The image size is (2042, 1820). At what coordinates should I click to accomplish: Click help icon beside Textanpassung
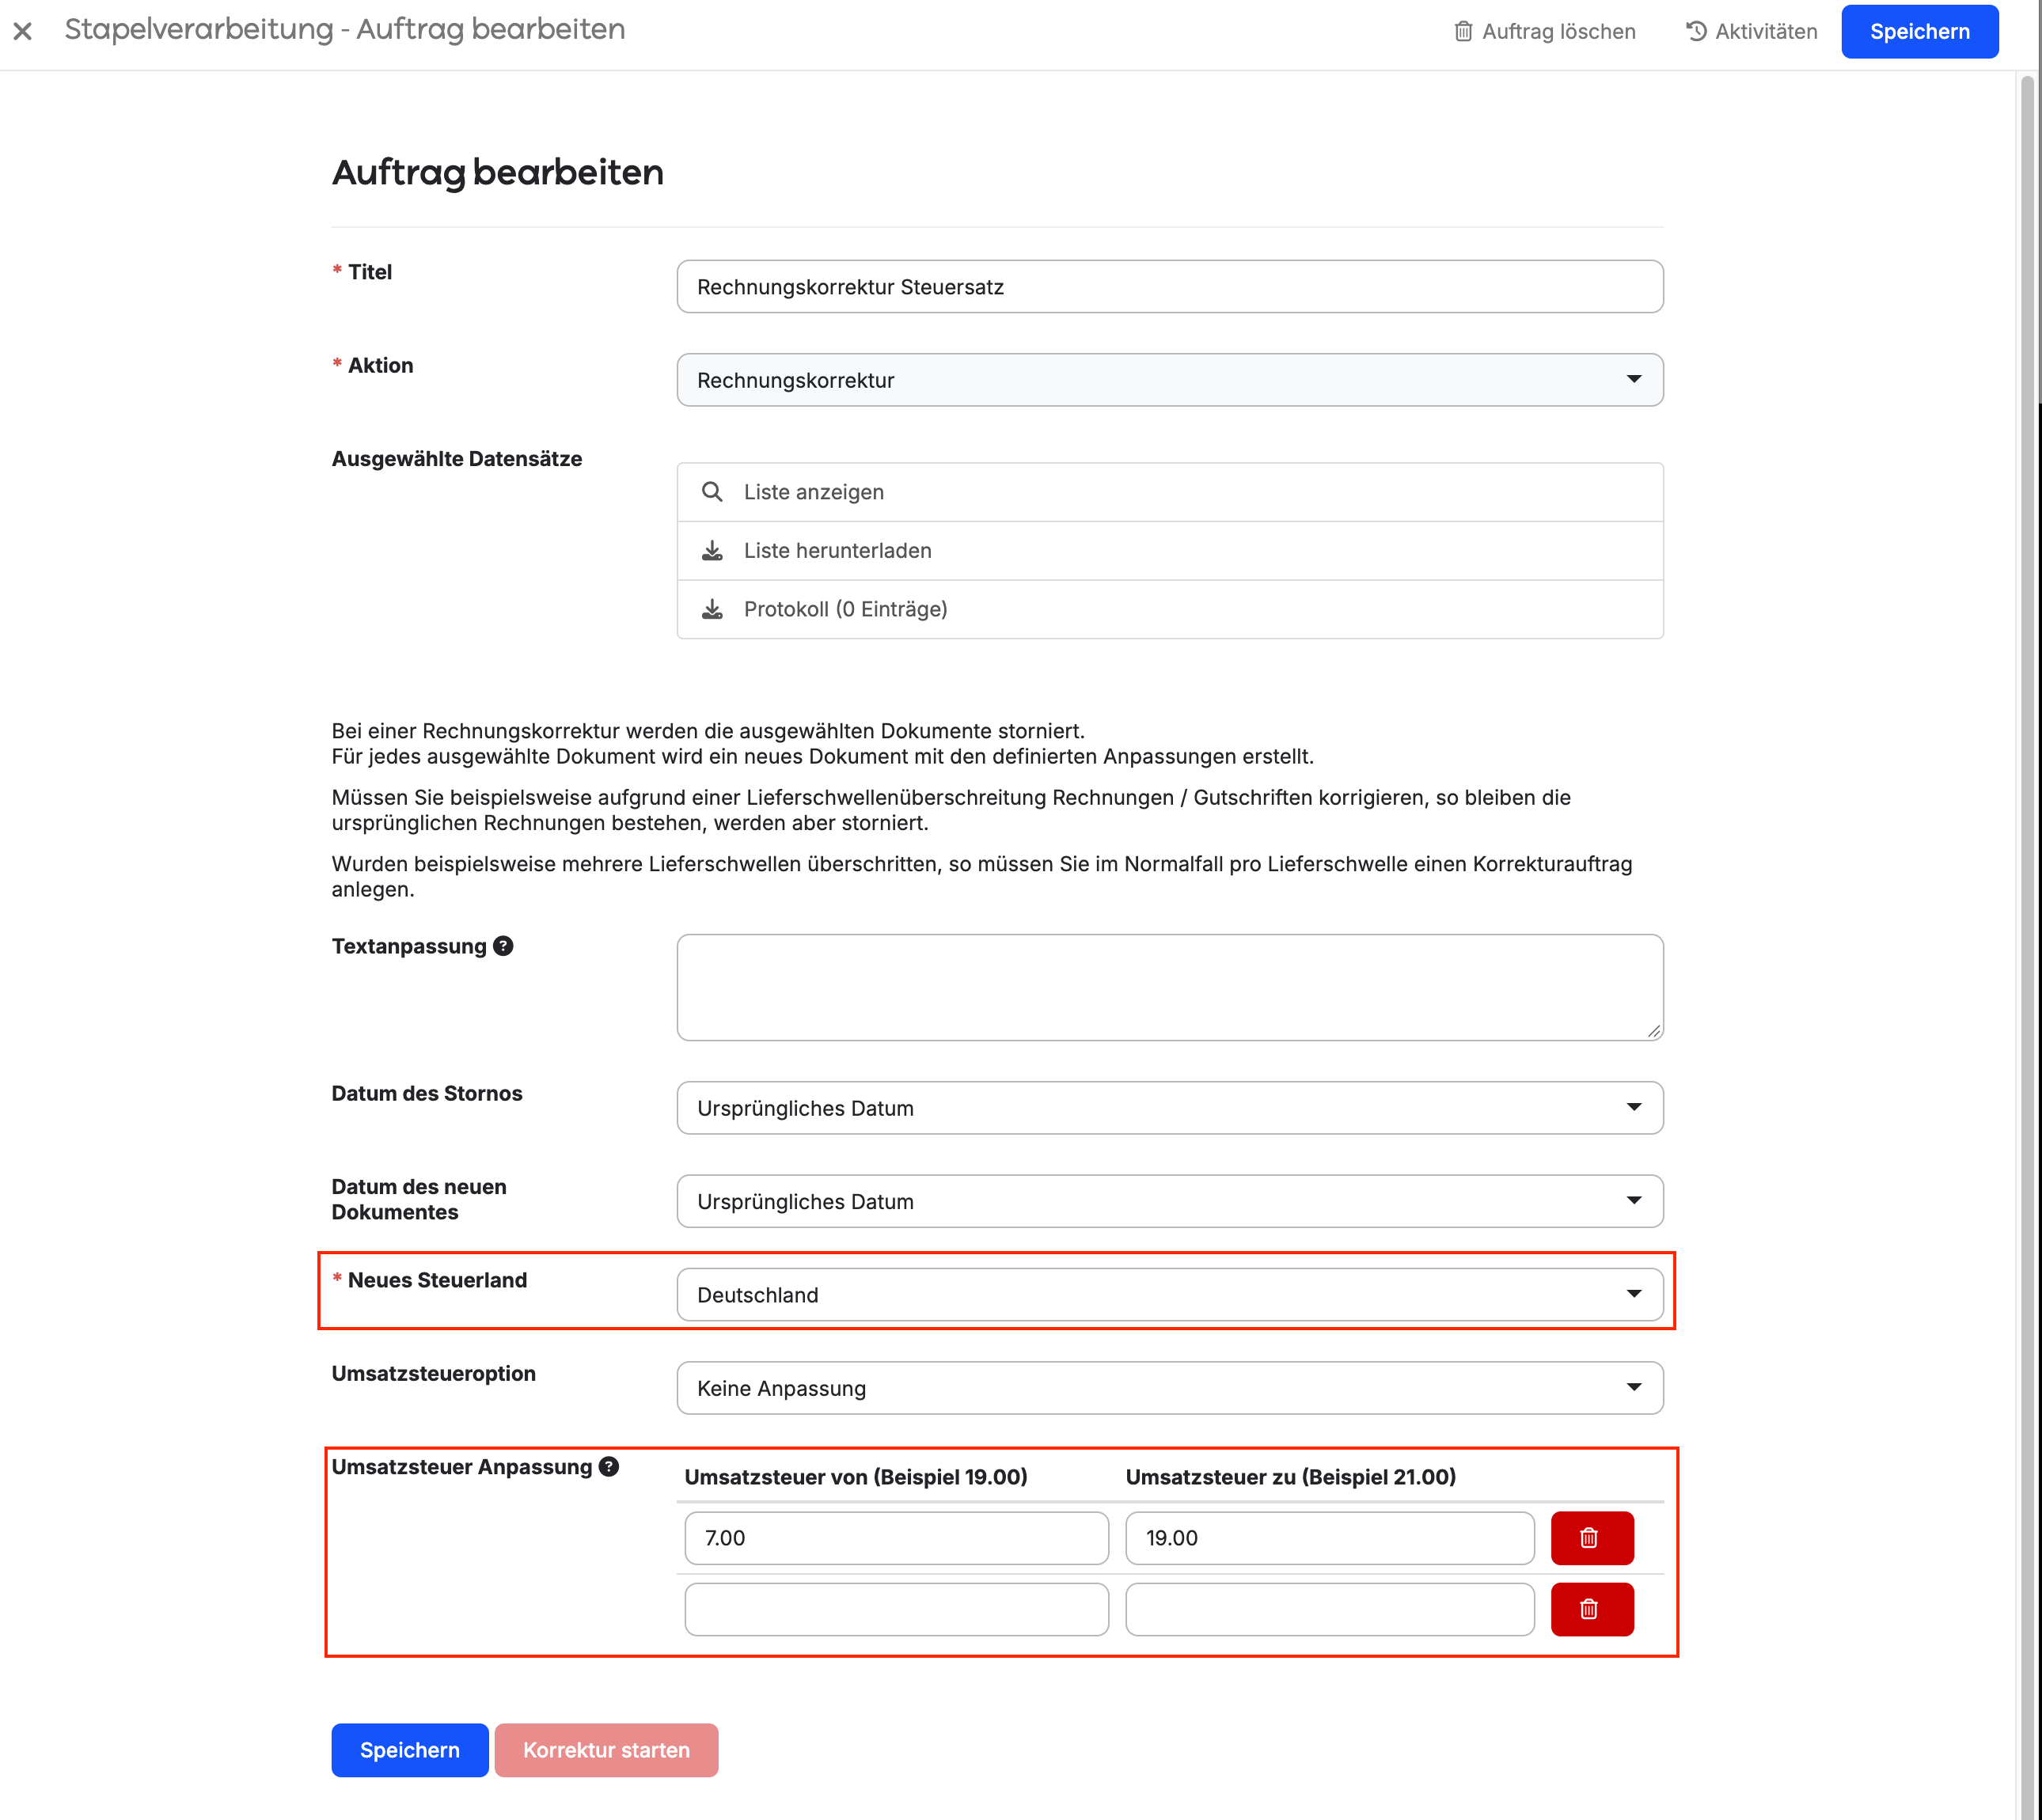tap(504, 946)
